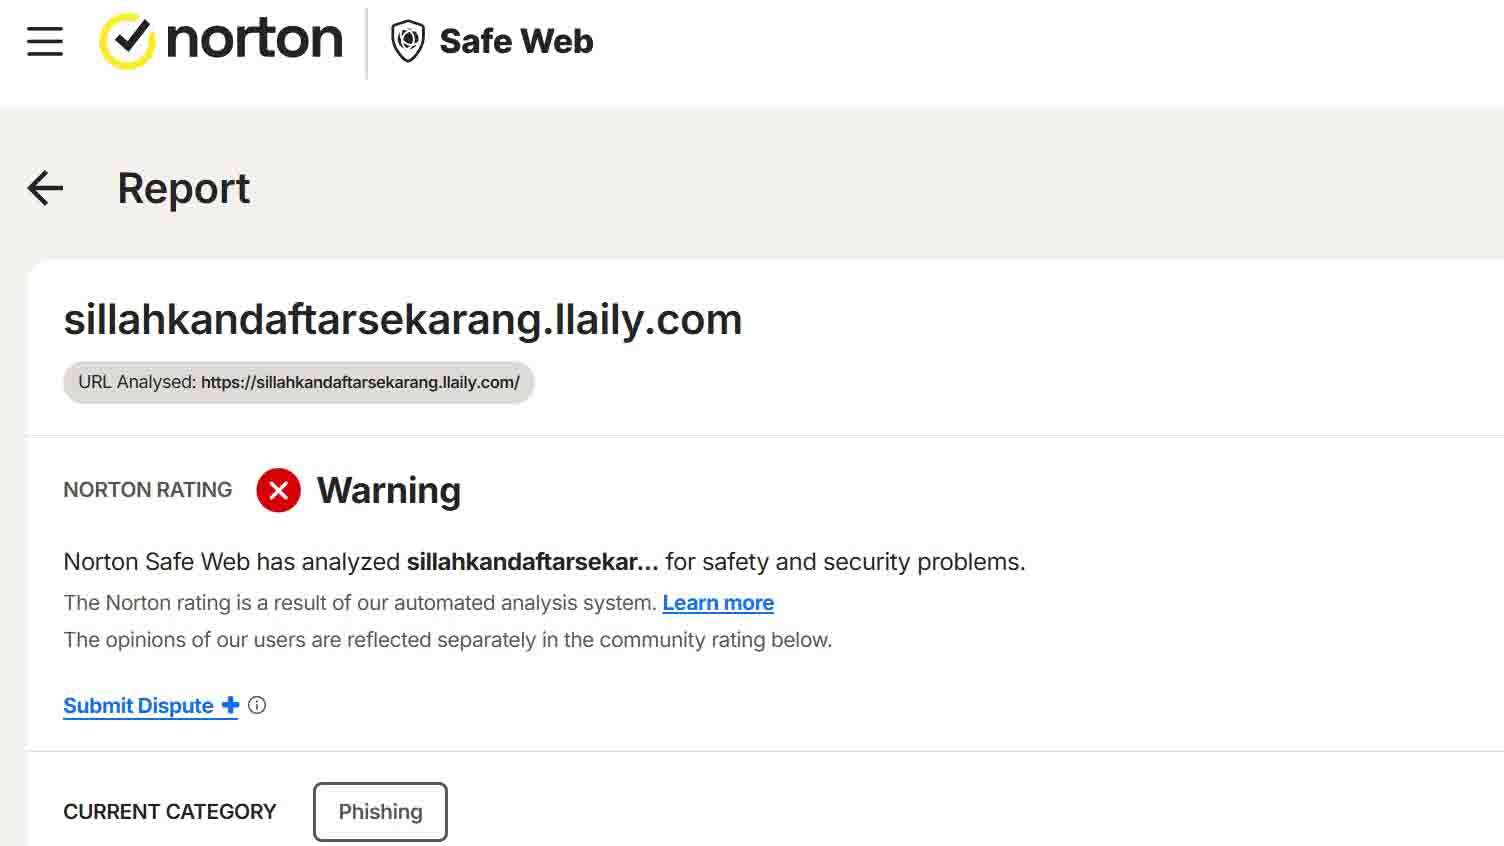
Task: Click the CURRENT CATEGORY label
Action: click(x=169, y=811)
